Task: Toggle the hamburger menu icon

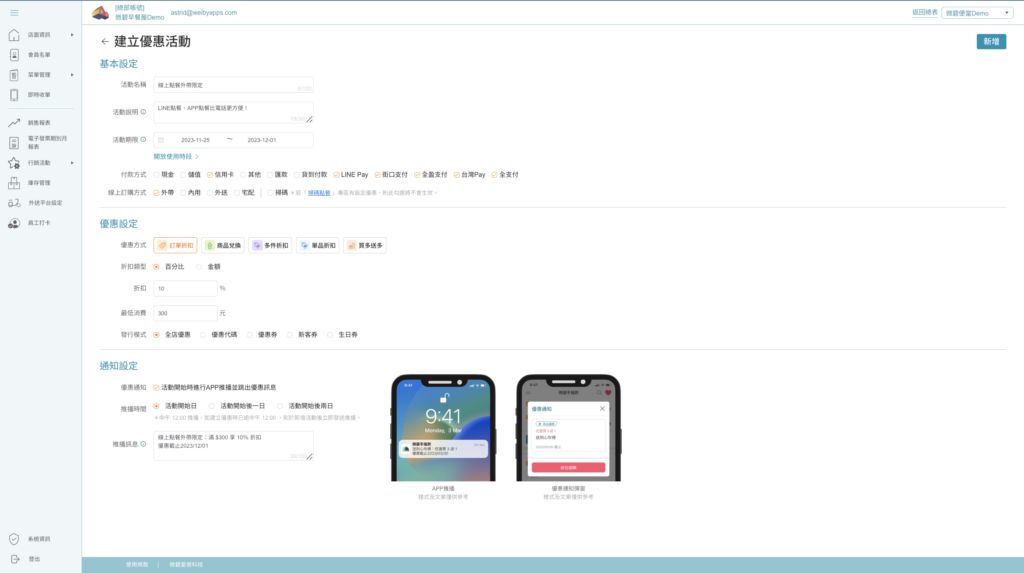Action: click(x=14, y=12)
